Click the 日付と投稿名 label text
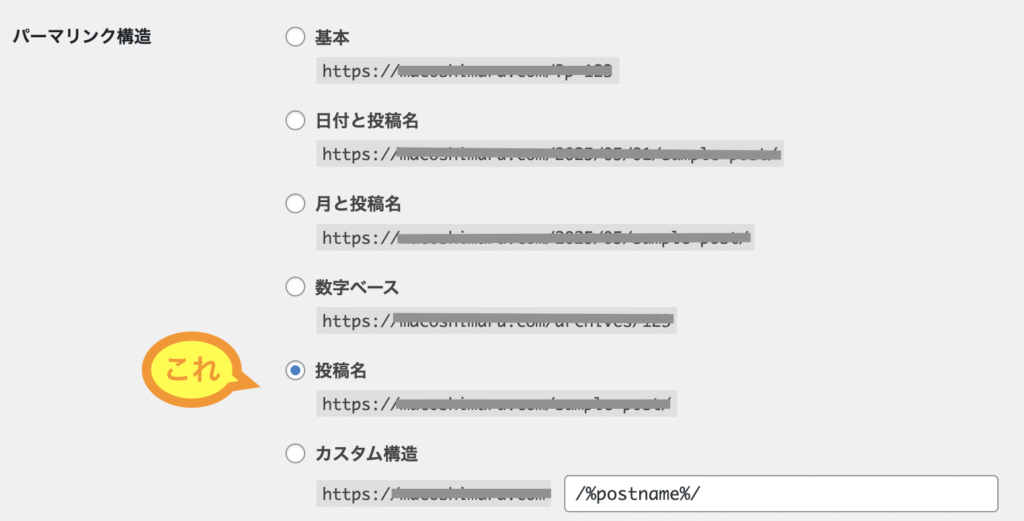This screenshot has width=1024, height=521. 366,121
